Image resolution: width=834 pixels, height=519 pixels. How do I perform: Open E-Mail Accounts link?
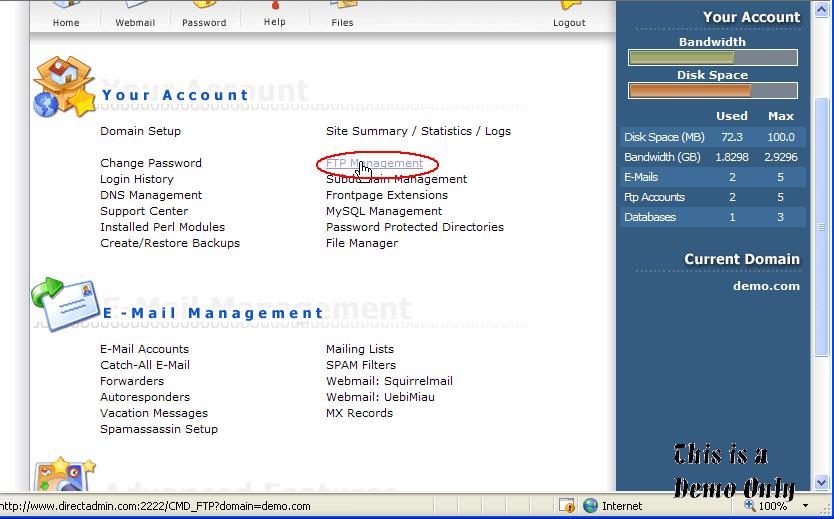click(x=144, y=349)
